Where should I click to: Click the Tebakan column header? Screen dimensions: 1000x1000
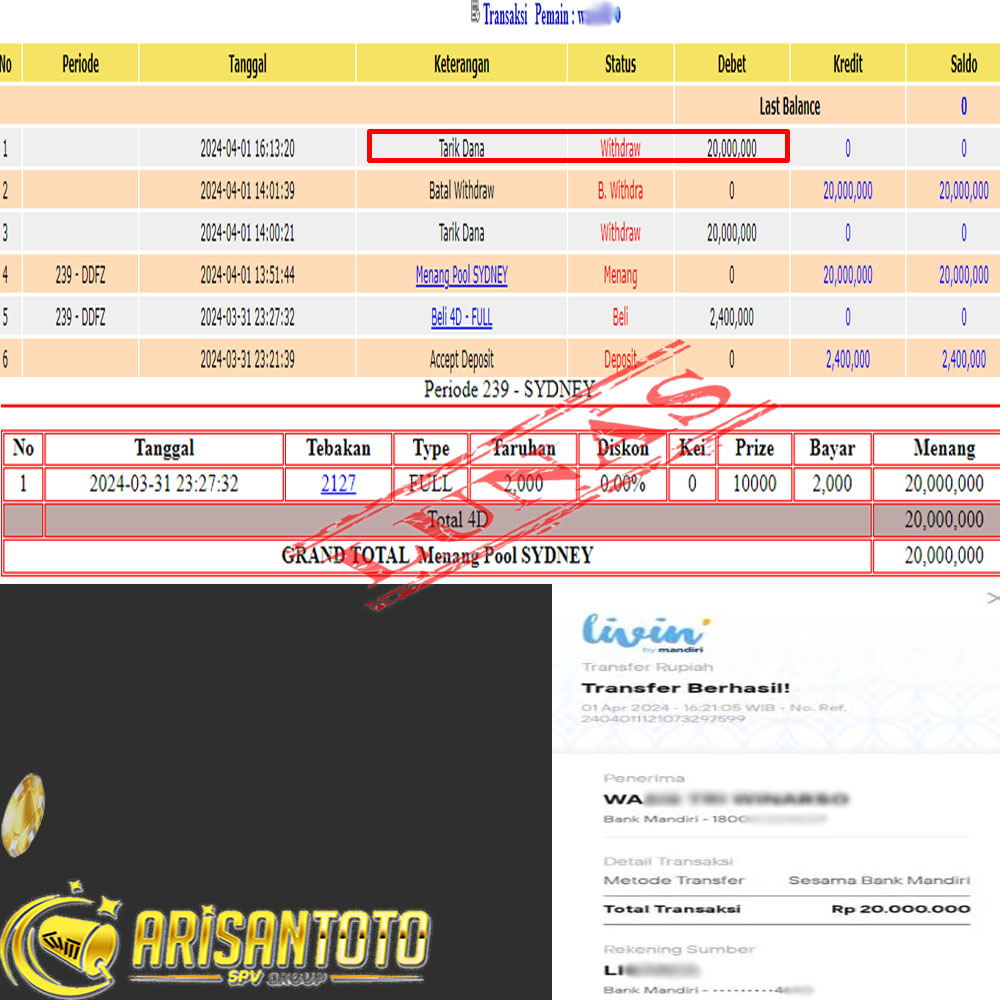[x=338, y=448]
